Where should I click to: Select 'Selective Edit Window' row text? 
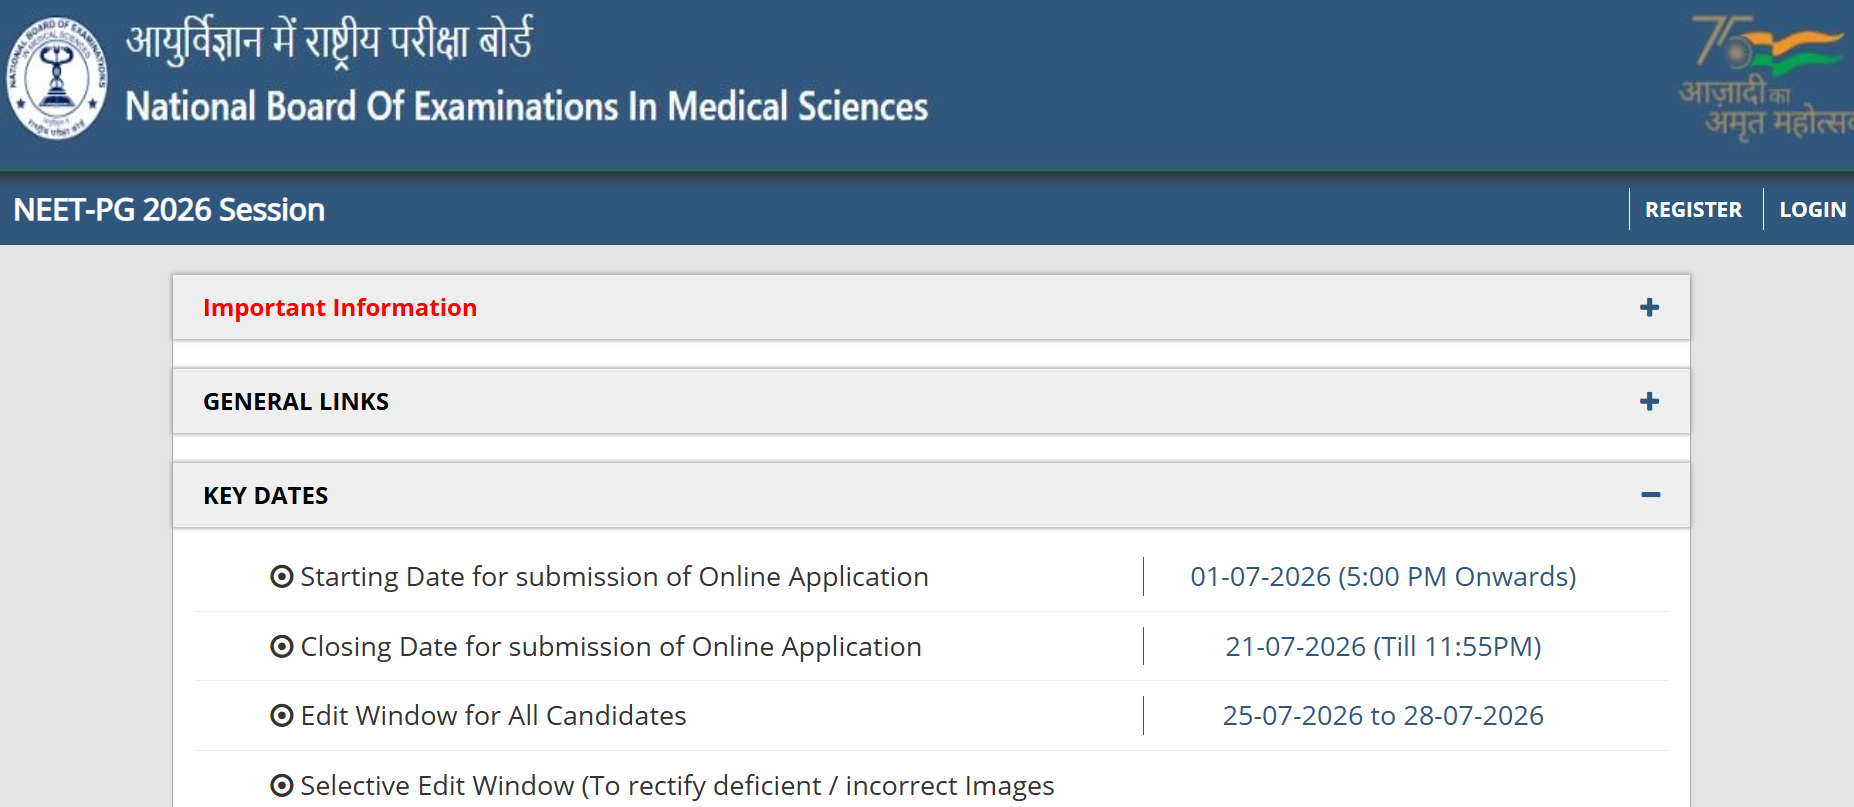click(x=677, y=786)
